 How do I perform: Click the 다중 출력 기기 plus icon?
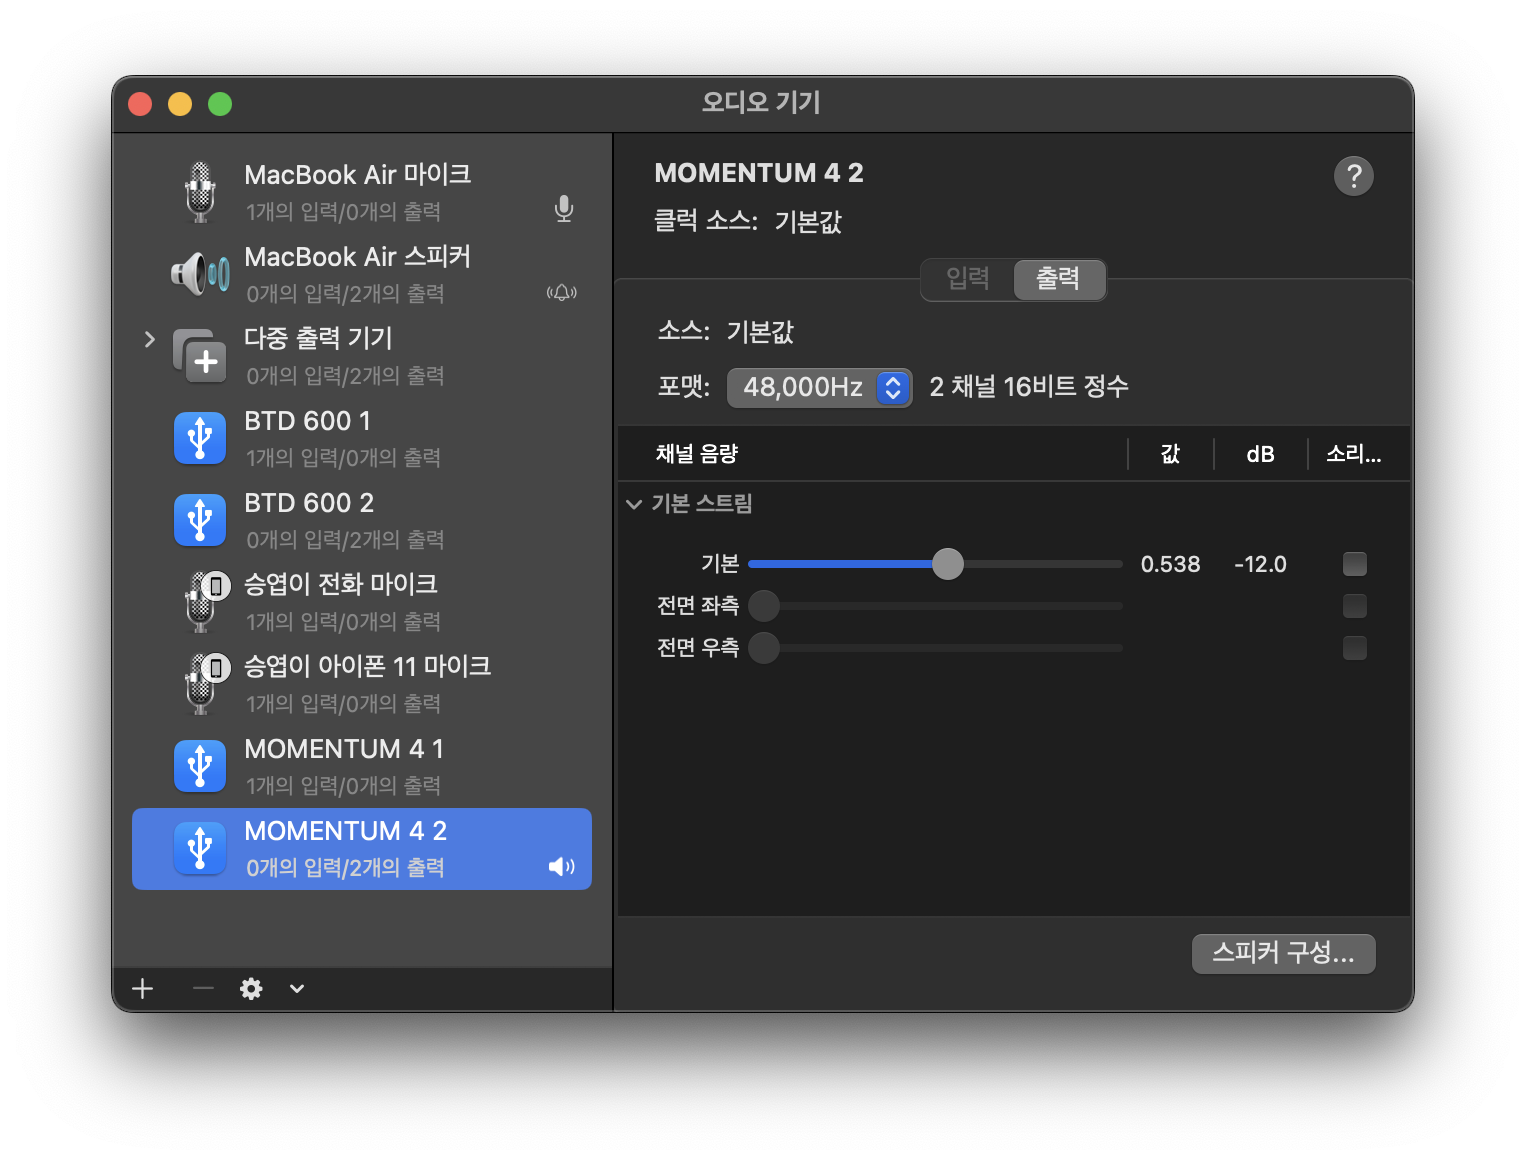pyautogui.click(x=200, y=356)
